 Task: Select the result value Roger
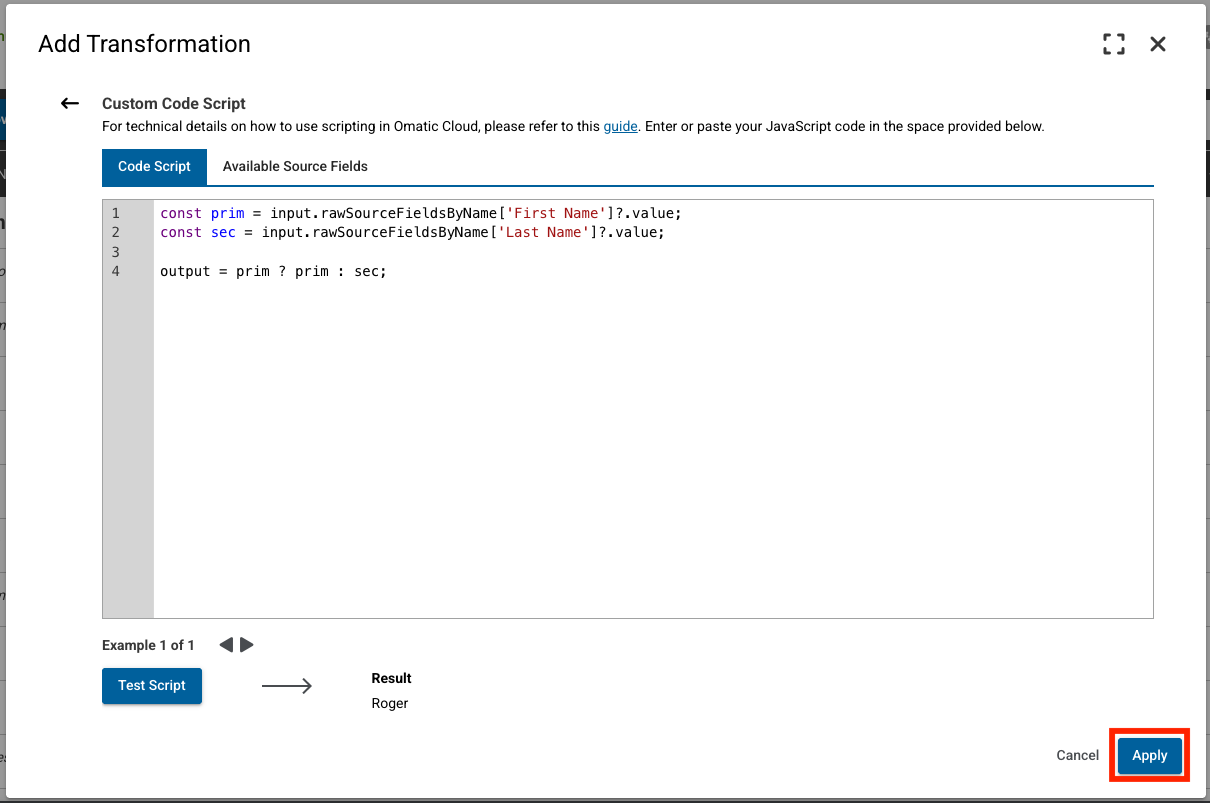pyautogui.click(x=390, y=703)
